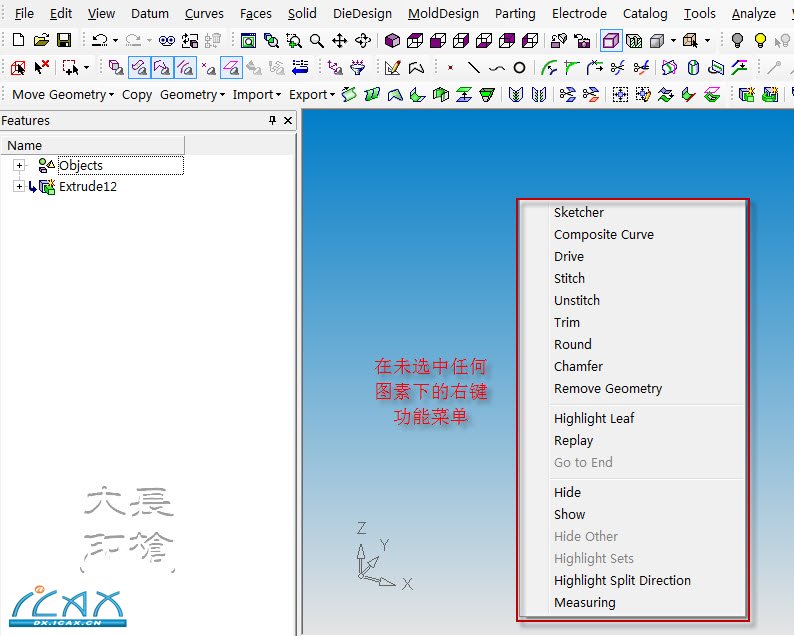Image resolution: width=794 pixels, height=636 pixels.
Task: Open the Electrode menu
Action: click(579, 13)
